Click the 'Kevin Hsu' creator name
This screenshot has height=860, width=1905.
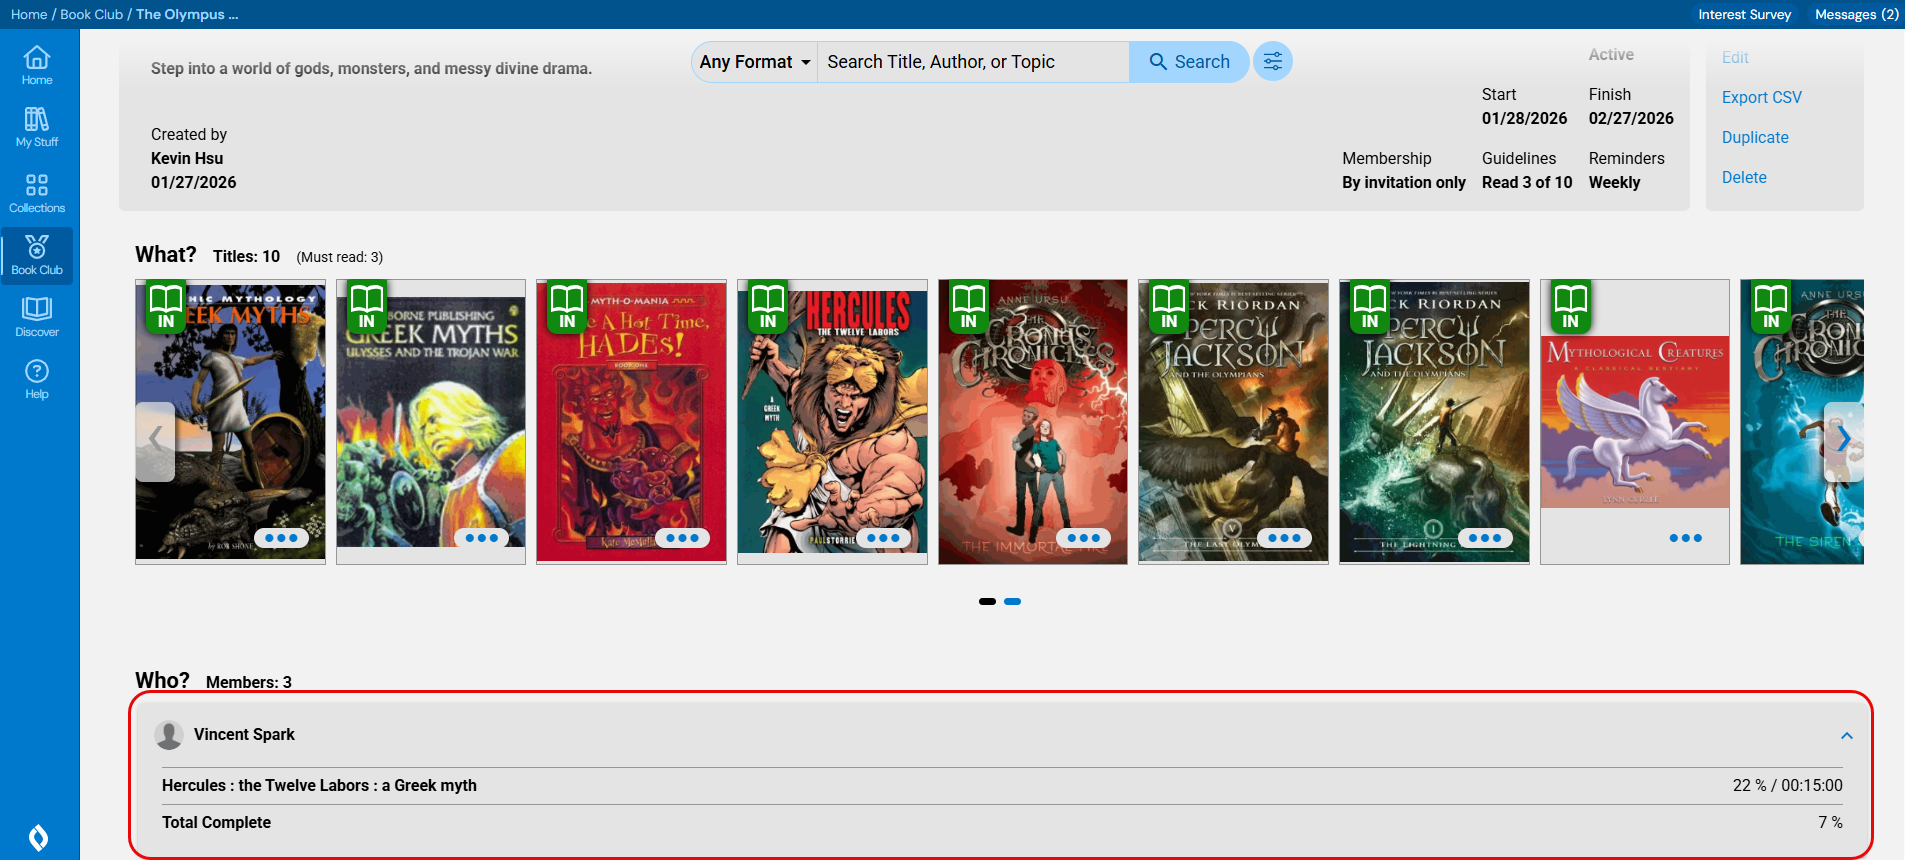coord(187,158)
